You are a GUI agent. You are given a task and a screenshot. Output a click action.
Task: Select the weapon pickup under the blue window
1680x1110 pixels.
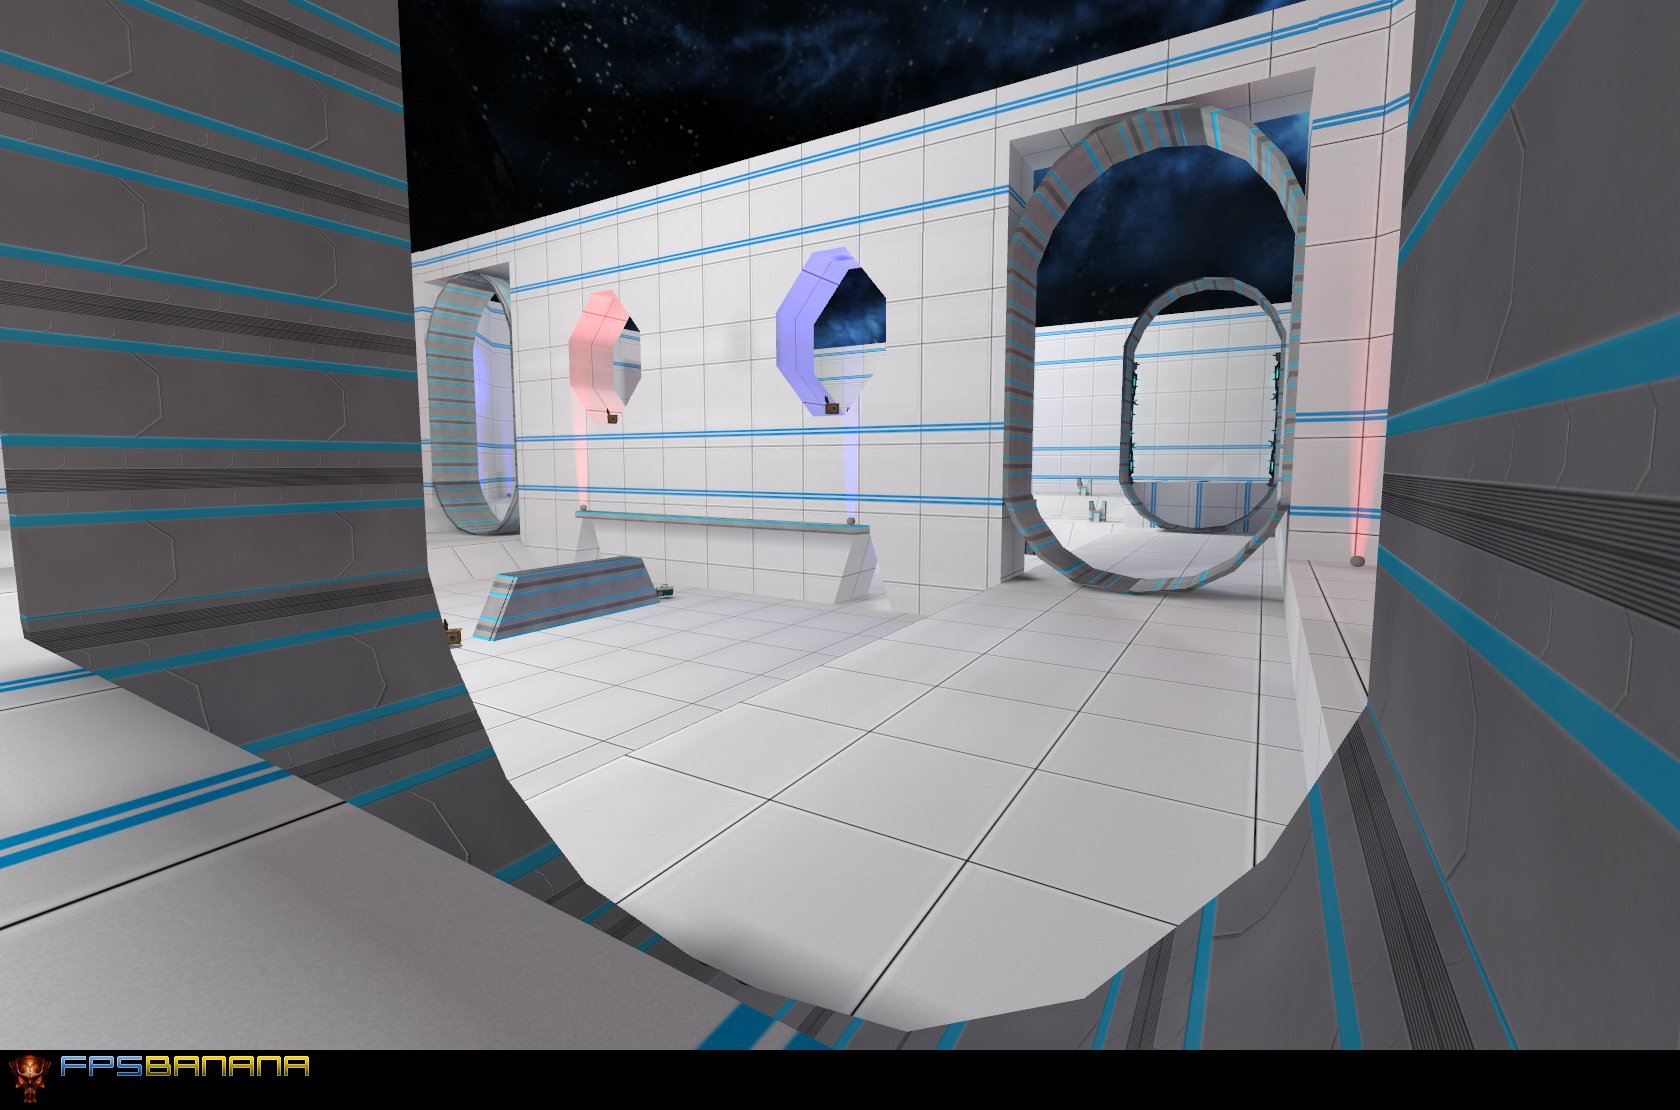pyautogui.click(x=832, y=408)
